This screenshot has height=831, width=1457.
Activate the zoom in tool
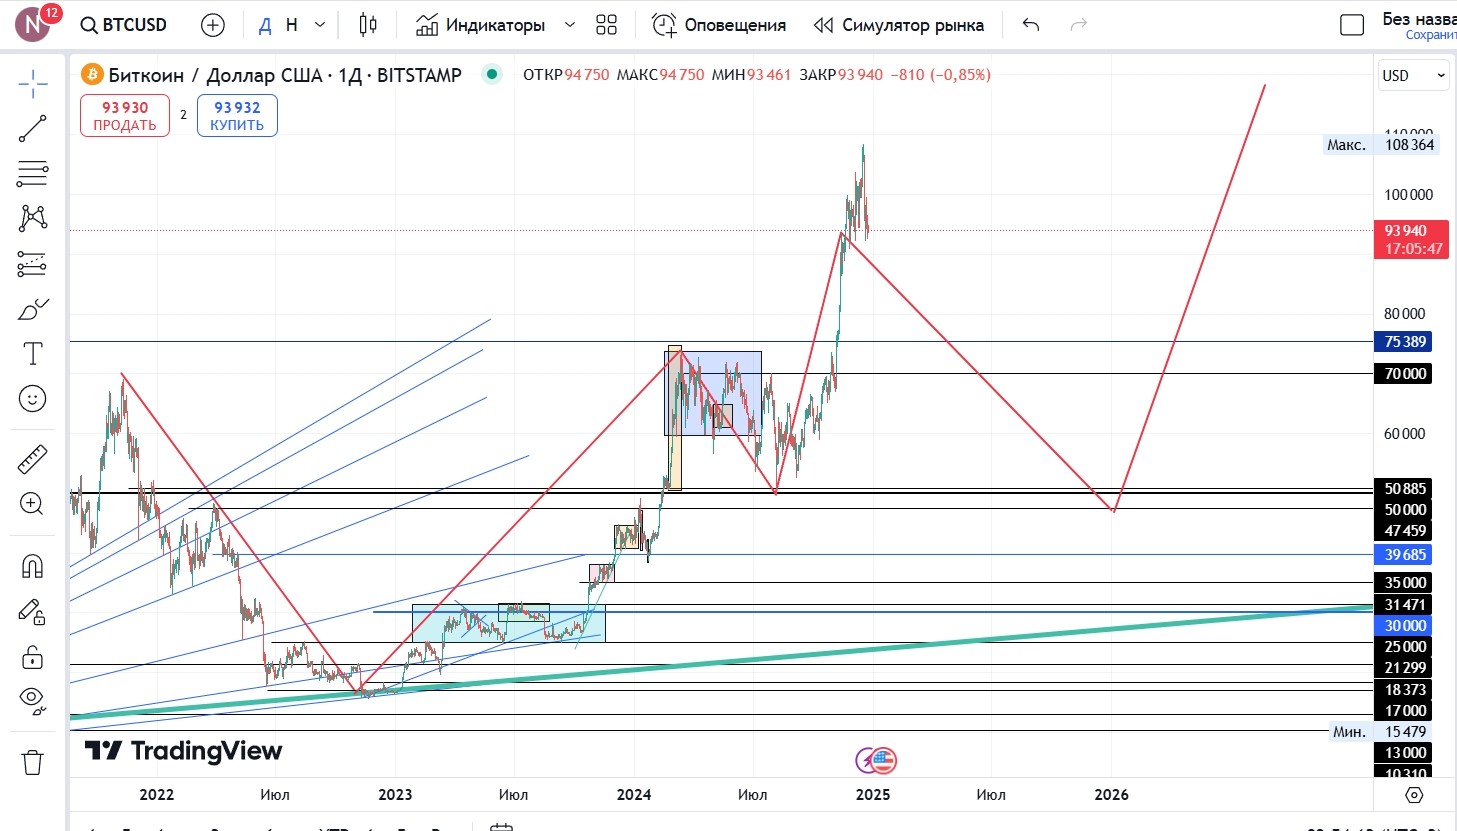coord(33,504)
